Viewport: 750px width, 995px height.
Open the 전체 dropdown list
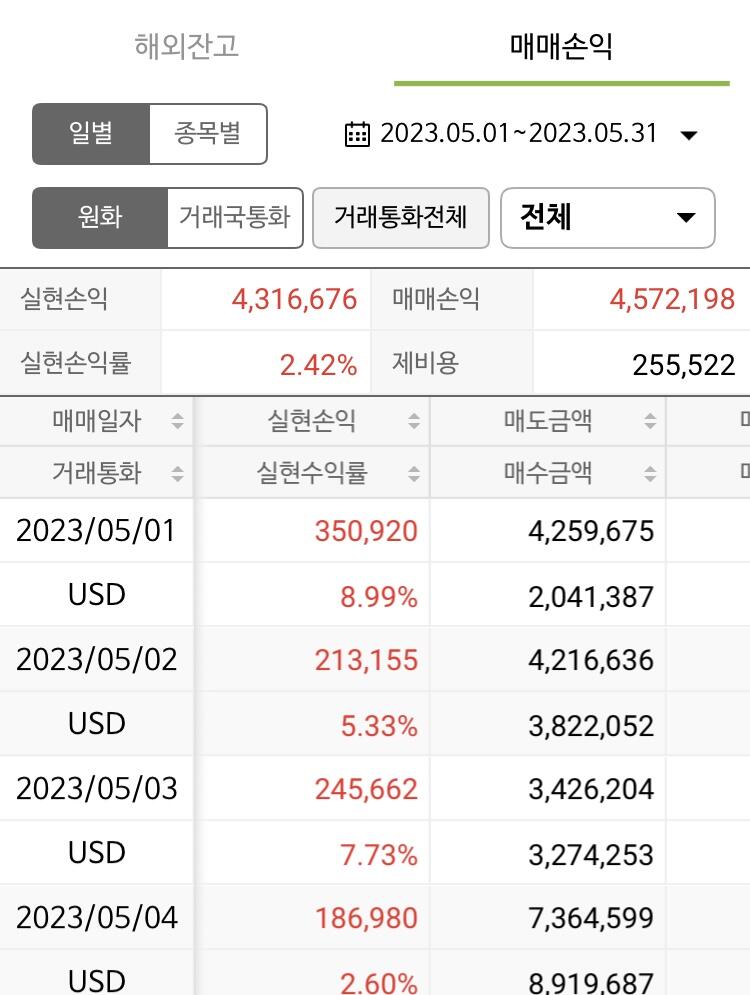click(608, 218)
